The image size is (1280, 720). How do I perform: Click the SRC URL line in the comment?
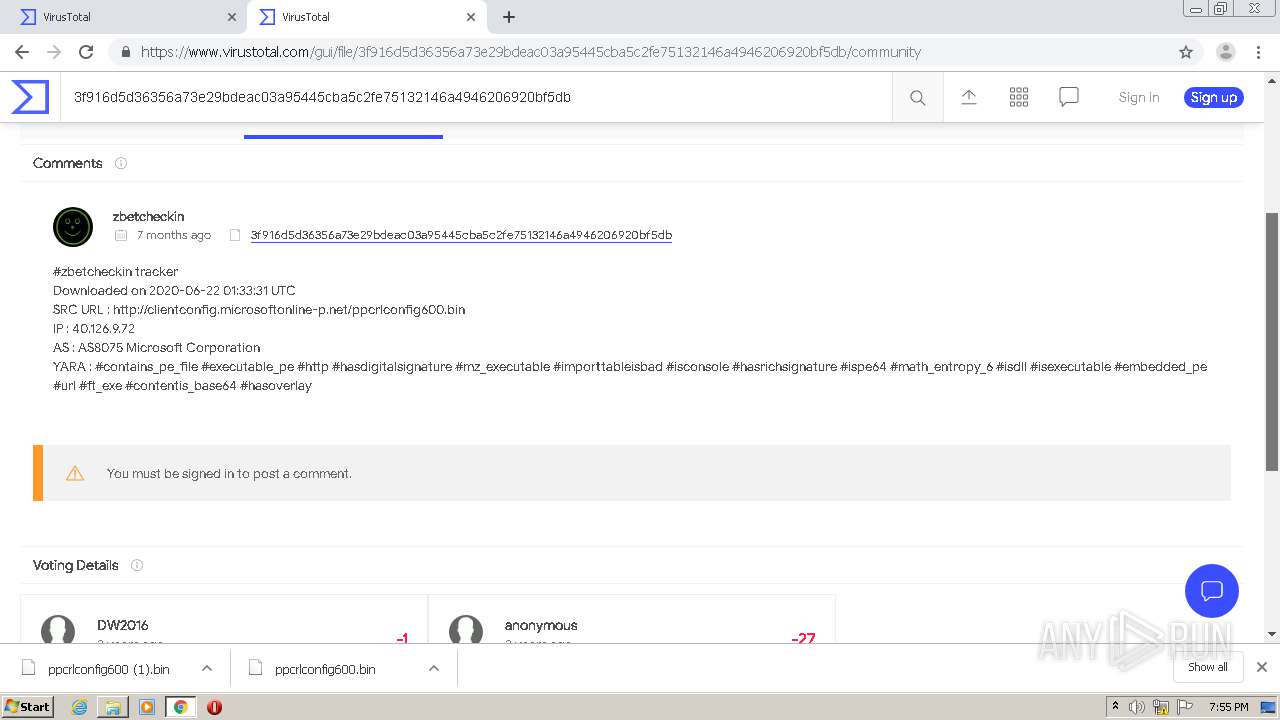click(259, 309)
